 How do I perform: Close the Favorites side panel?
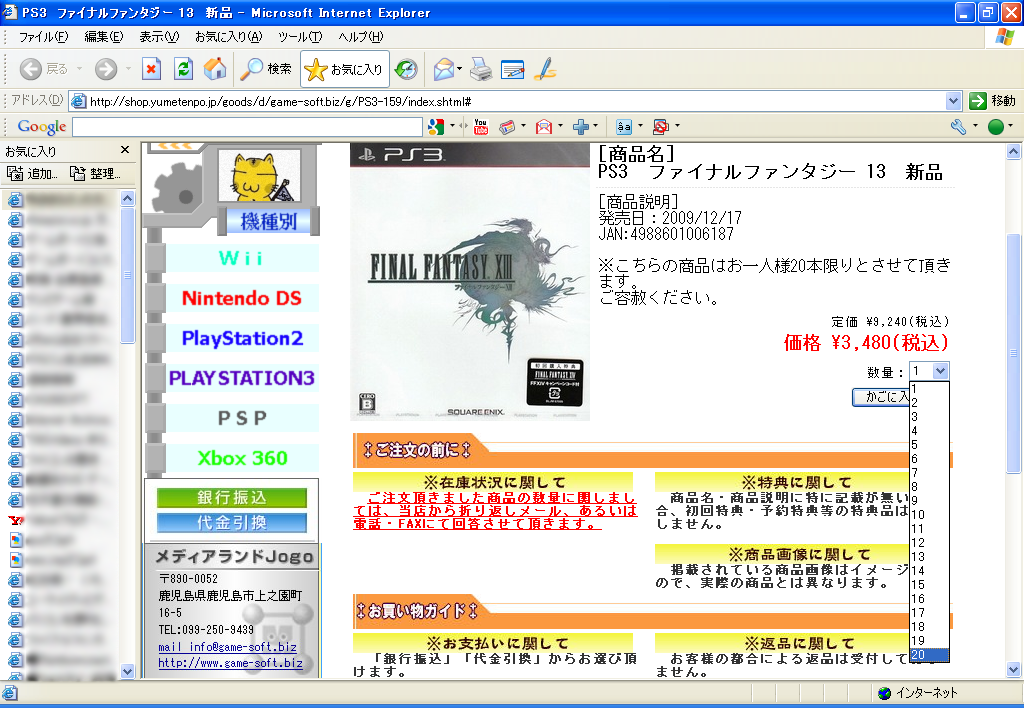click(125, 150)
